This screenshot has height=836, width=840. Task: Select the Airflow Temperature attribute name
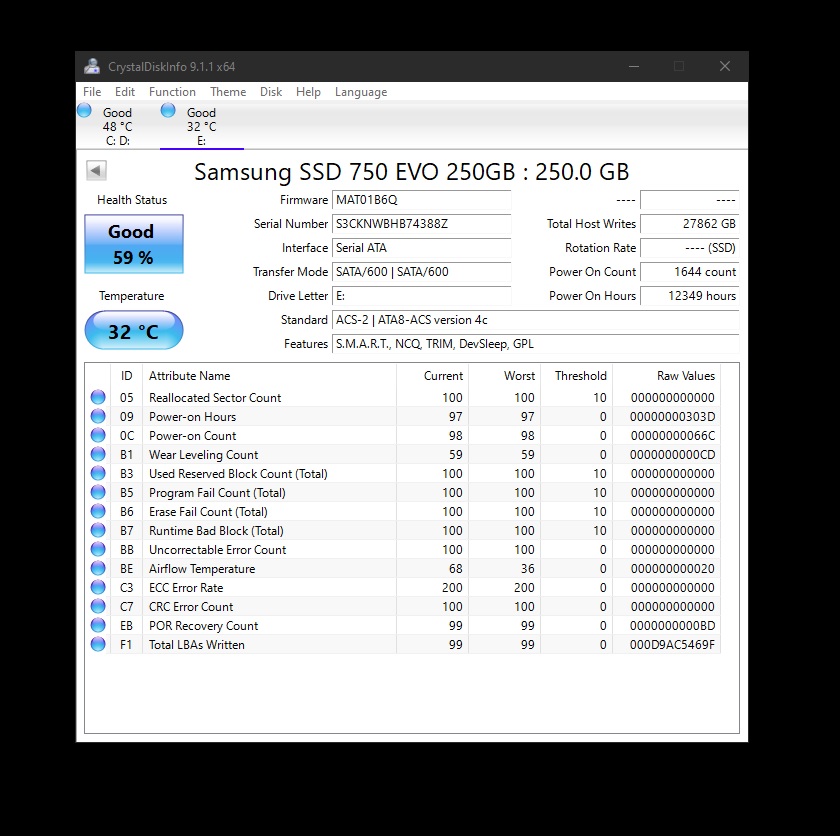pos(202,569)
